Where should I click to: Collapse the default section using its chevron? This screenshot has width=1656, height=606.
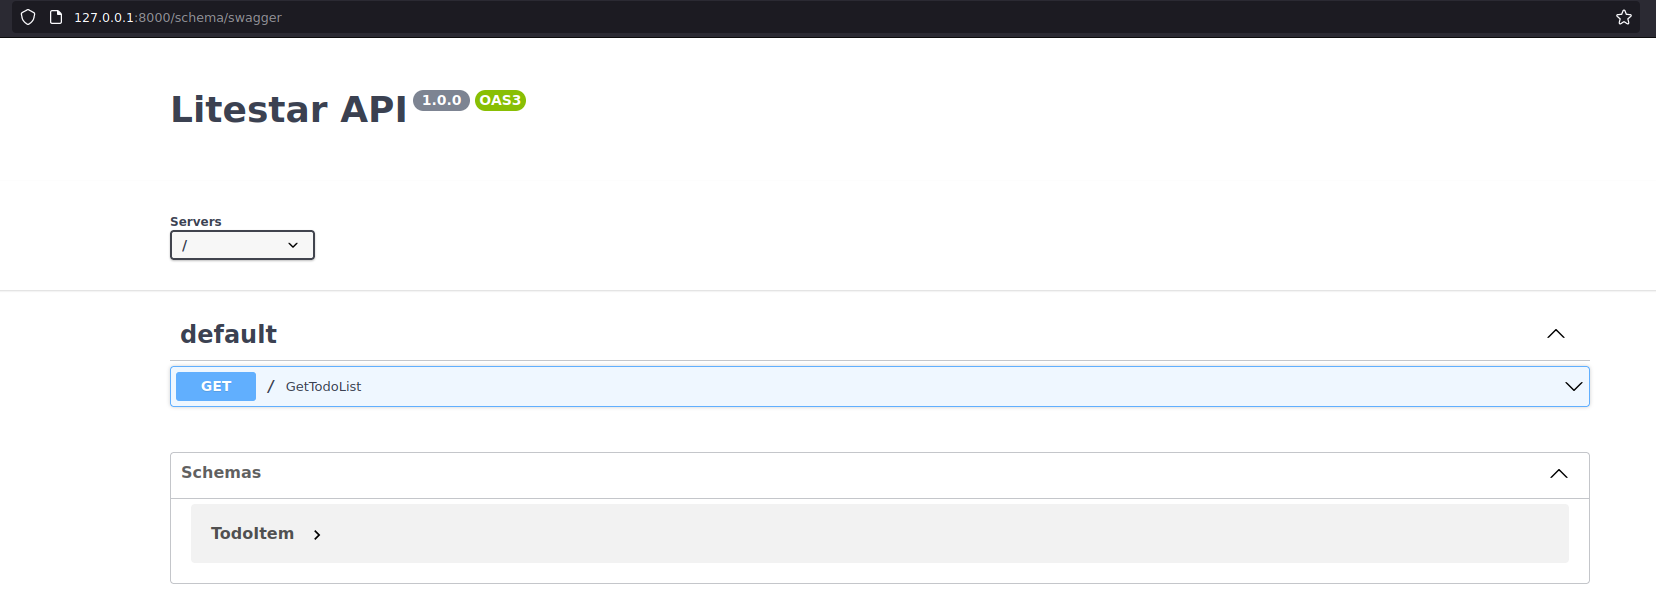click(x=1555, y=334)
